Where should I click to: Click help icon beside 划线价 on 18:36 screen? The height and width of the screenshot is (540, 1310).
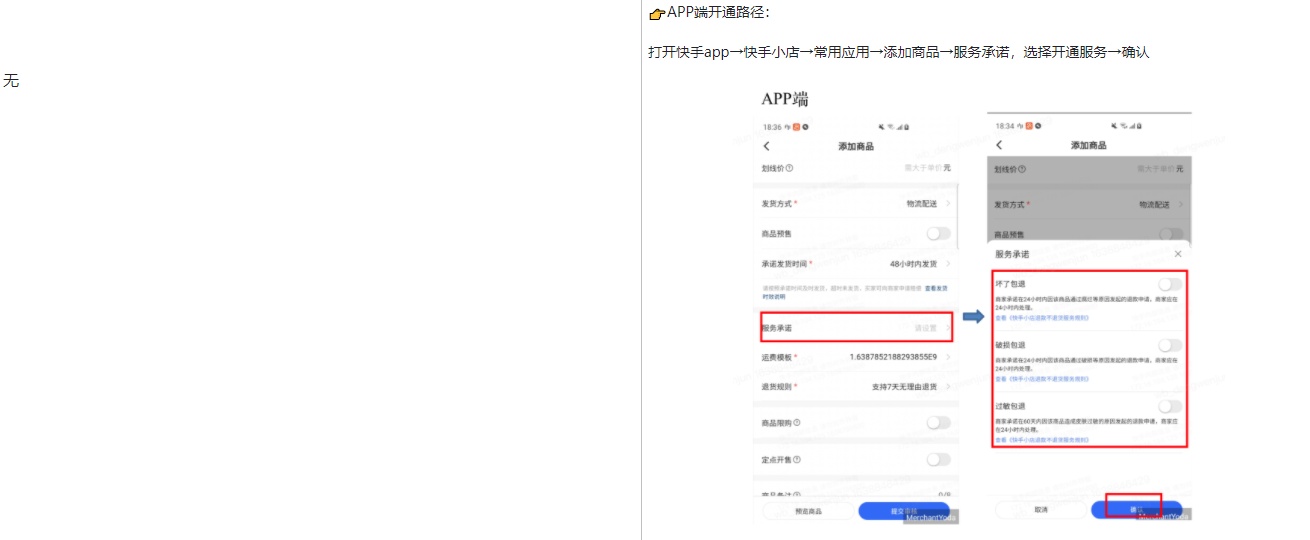(790, 169)
